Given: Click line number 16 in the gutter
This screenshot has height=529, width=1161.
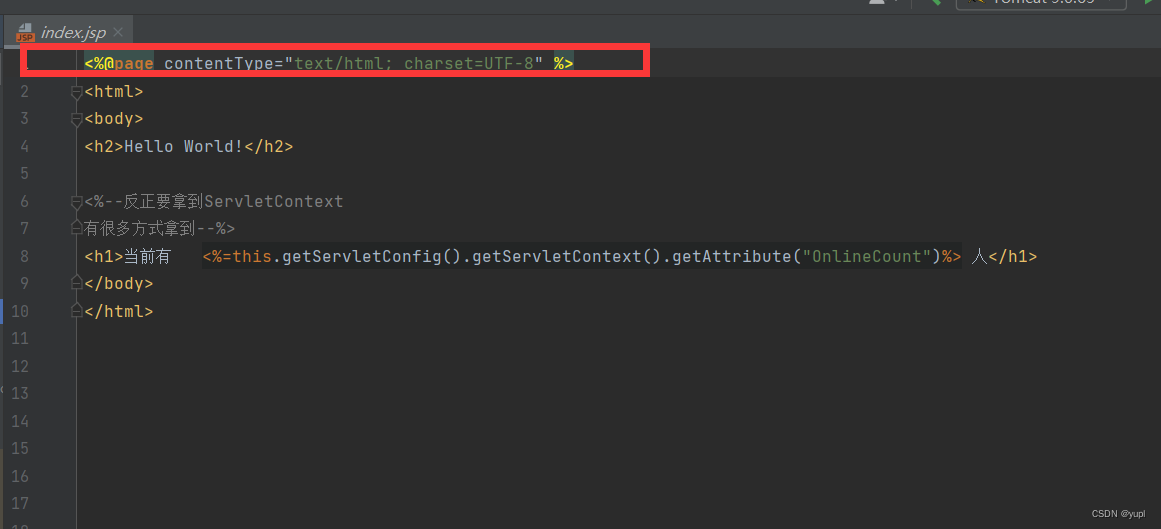Looking at the screenshot, I should coord(20,476).
